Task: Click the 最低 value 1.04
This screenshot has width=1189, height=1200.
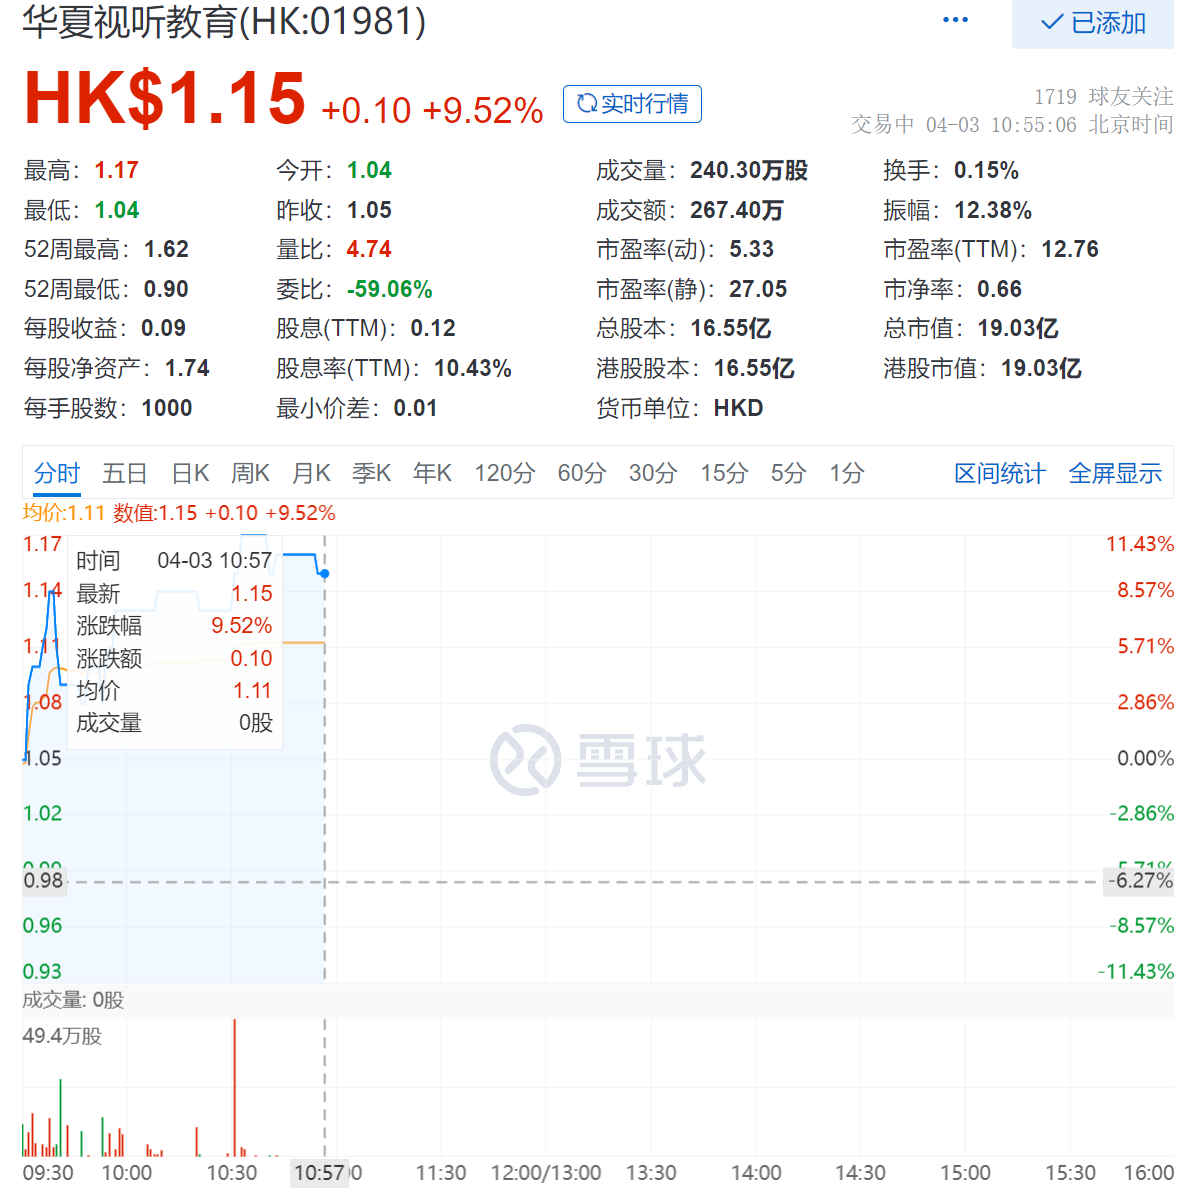Action: [116, 210]
